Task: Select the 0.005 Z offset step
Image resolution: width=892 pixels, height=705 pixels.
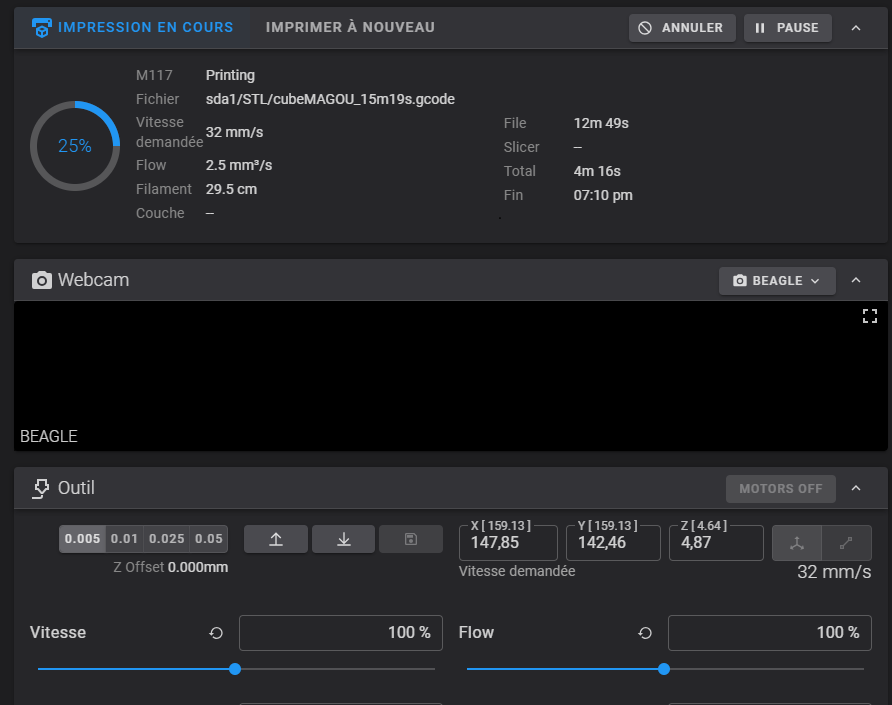Action: click(82, 539)
